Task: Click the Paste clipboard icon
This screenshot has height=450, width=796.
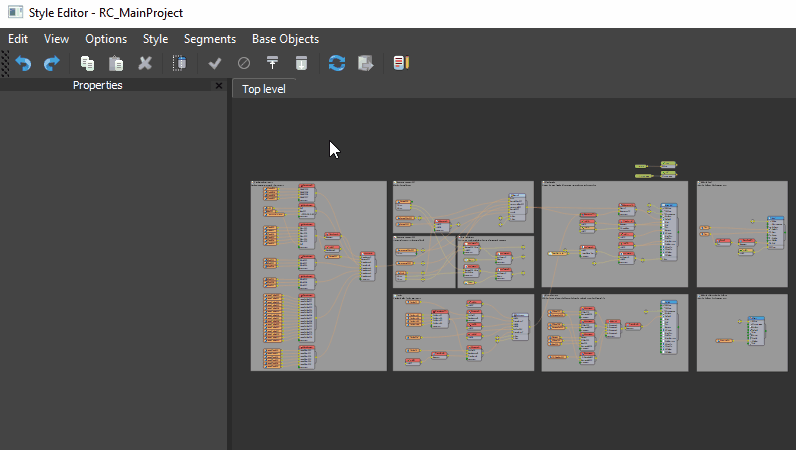Action: click(116, 63)
